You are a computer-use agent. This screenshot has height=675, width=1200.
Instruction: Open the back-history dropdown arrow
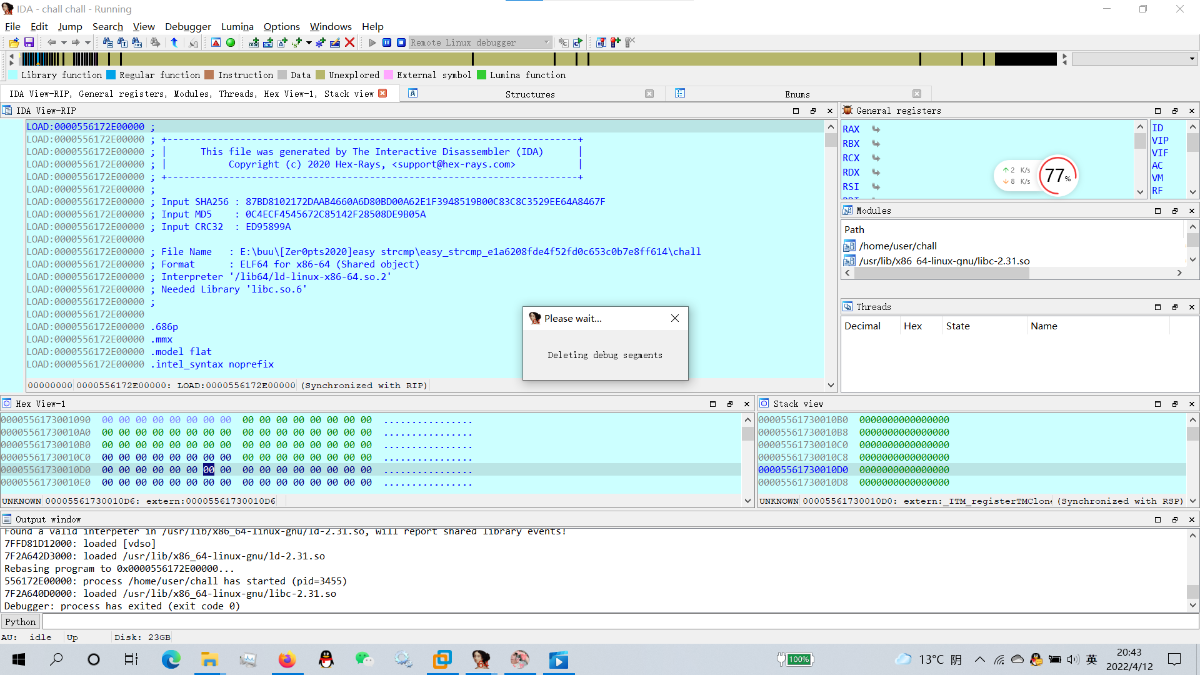(64, 42)
